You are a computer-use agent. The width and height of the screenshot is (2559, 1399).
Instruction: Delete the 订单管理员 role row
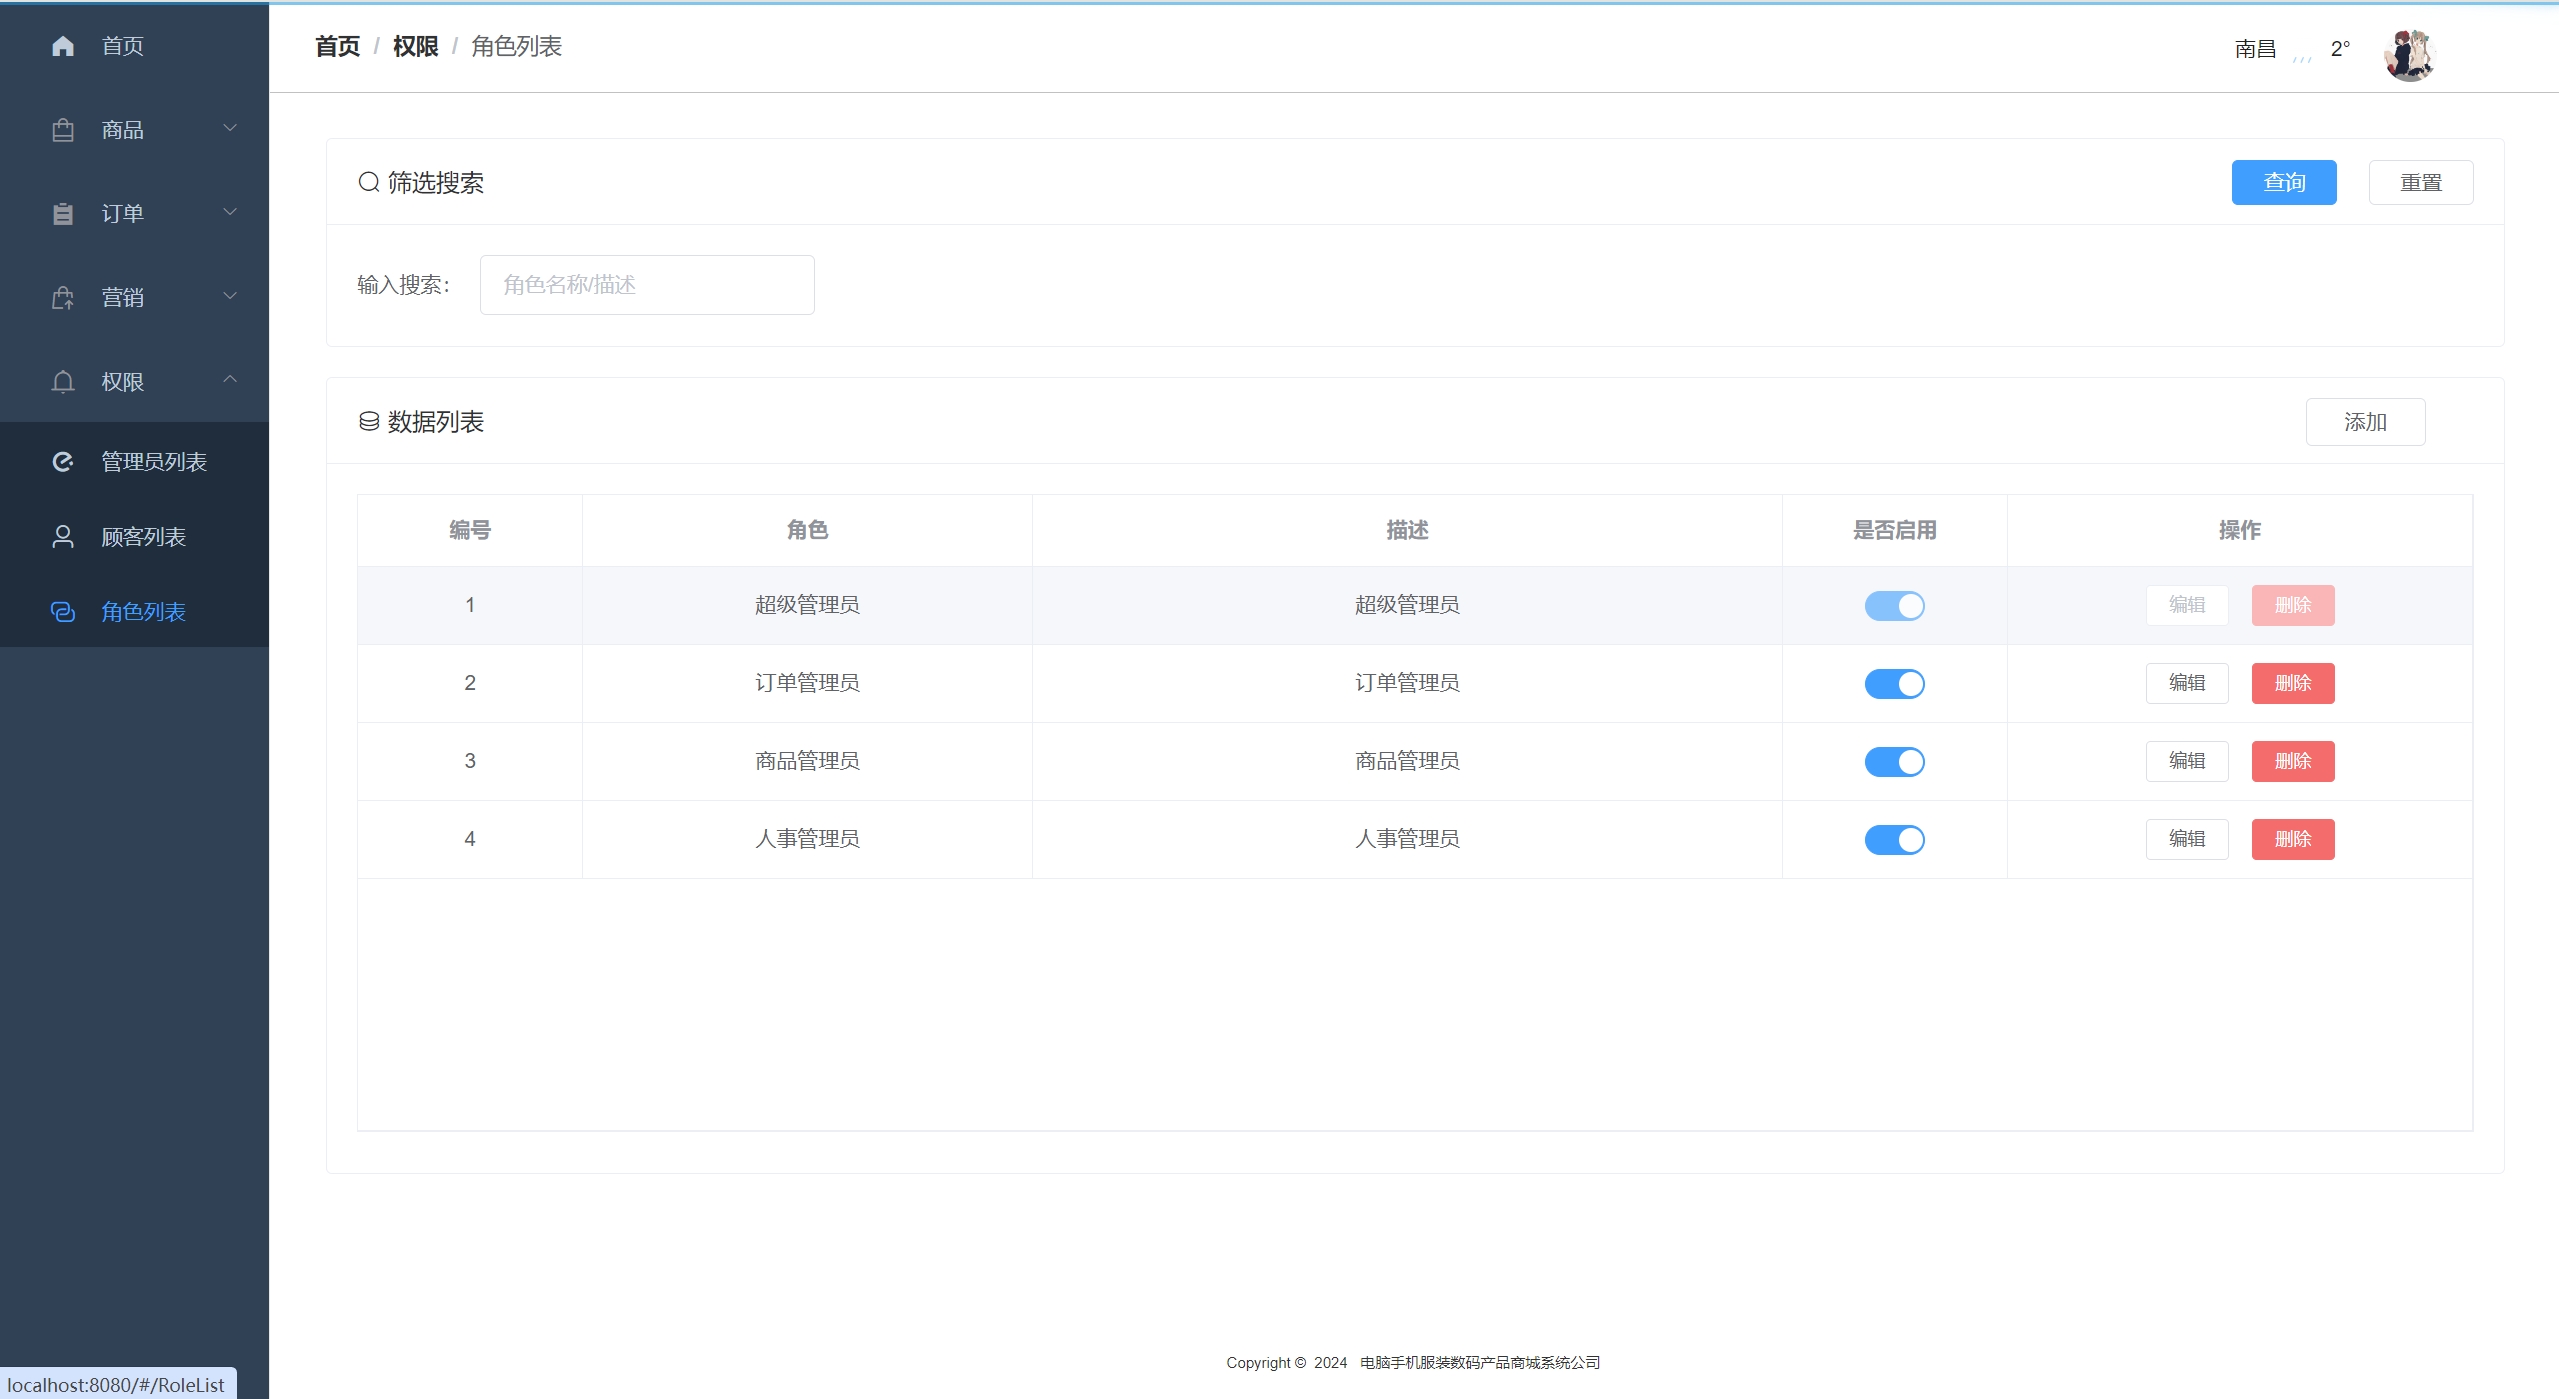2292,684
